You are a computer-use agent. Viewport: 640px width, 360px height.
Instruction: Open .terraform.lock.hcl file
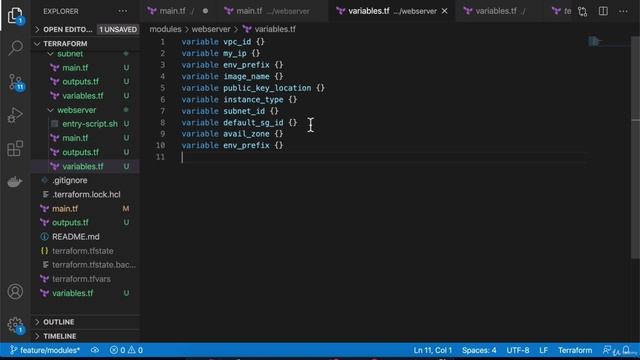(x=86, y=195)
